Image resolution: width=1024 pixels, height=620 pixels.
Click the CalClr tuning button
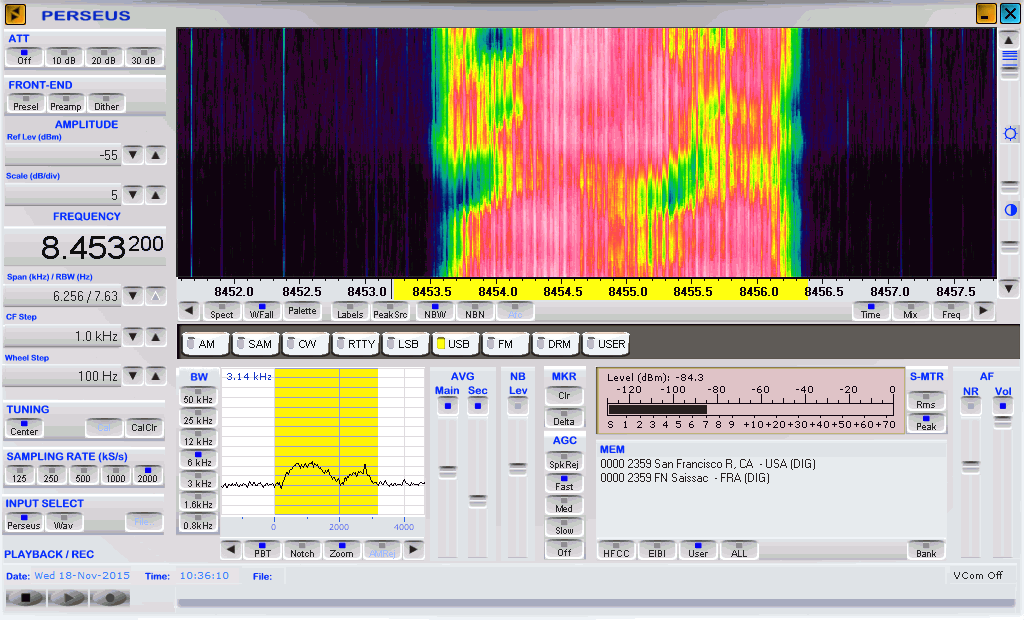(144, 427)
